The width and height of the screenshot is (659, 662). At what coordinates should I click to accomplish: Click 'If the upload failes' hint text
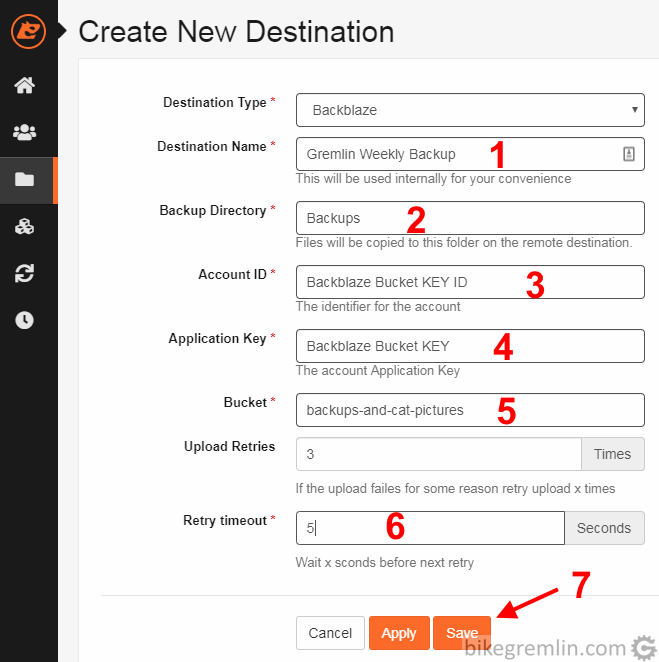(x=455, y=488)
